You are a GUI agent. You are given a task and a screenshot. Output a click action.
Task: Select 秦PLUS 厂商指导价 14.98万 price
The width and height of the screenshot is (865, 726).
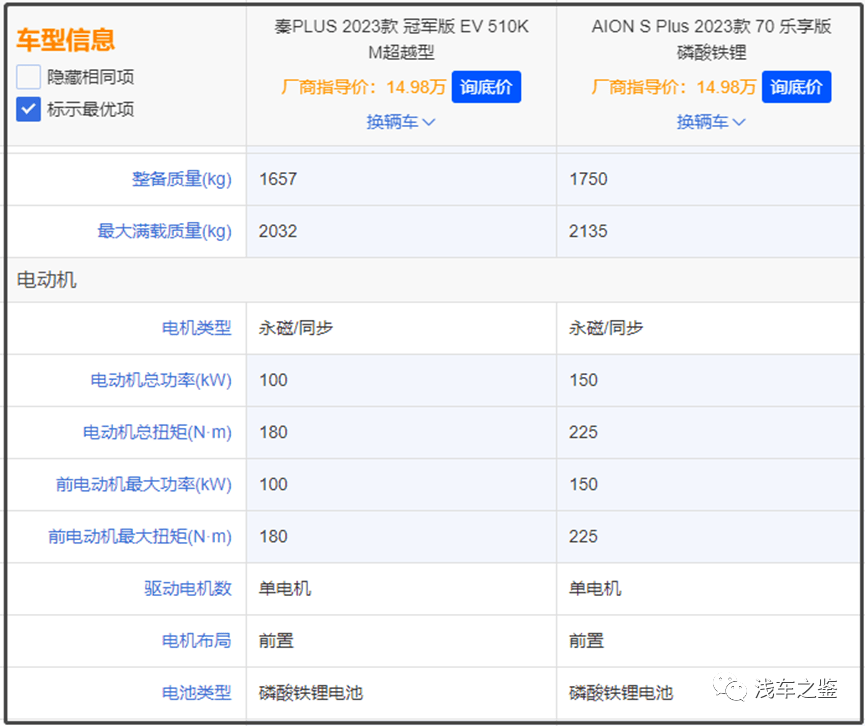pos(364,87)
